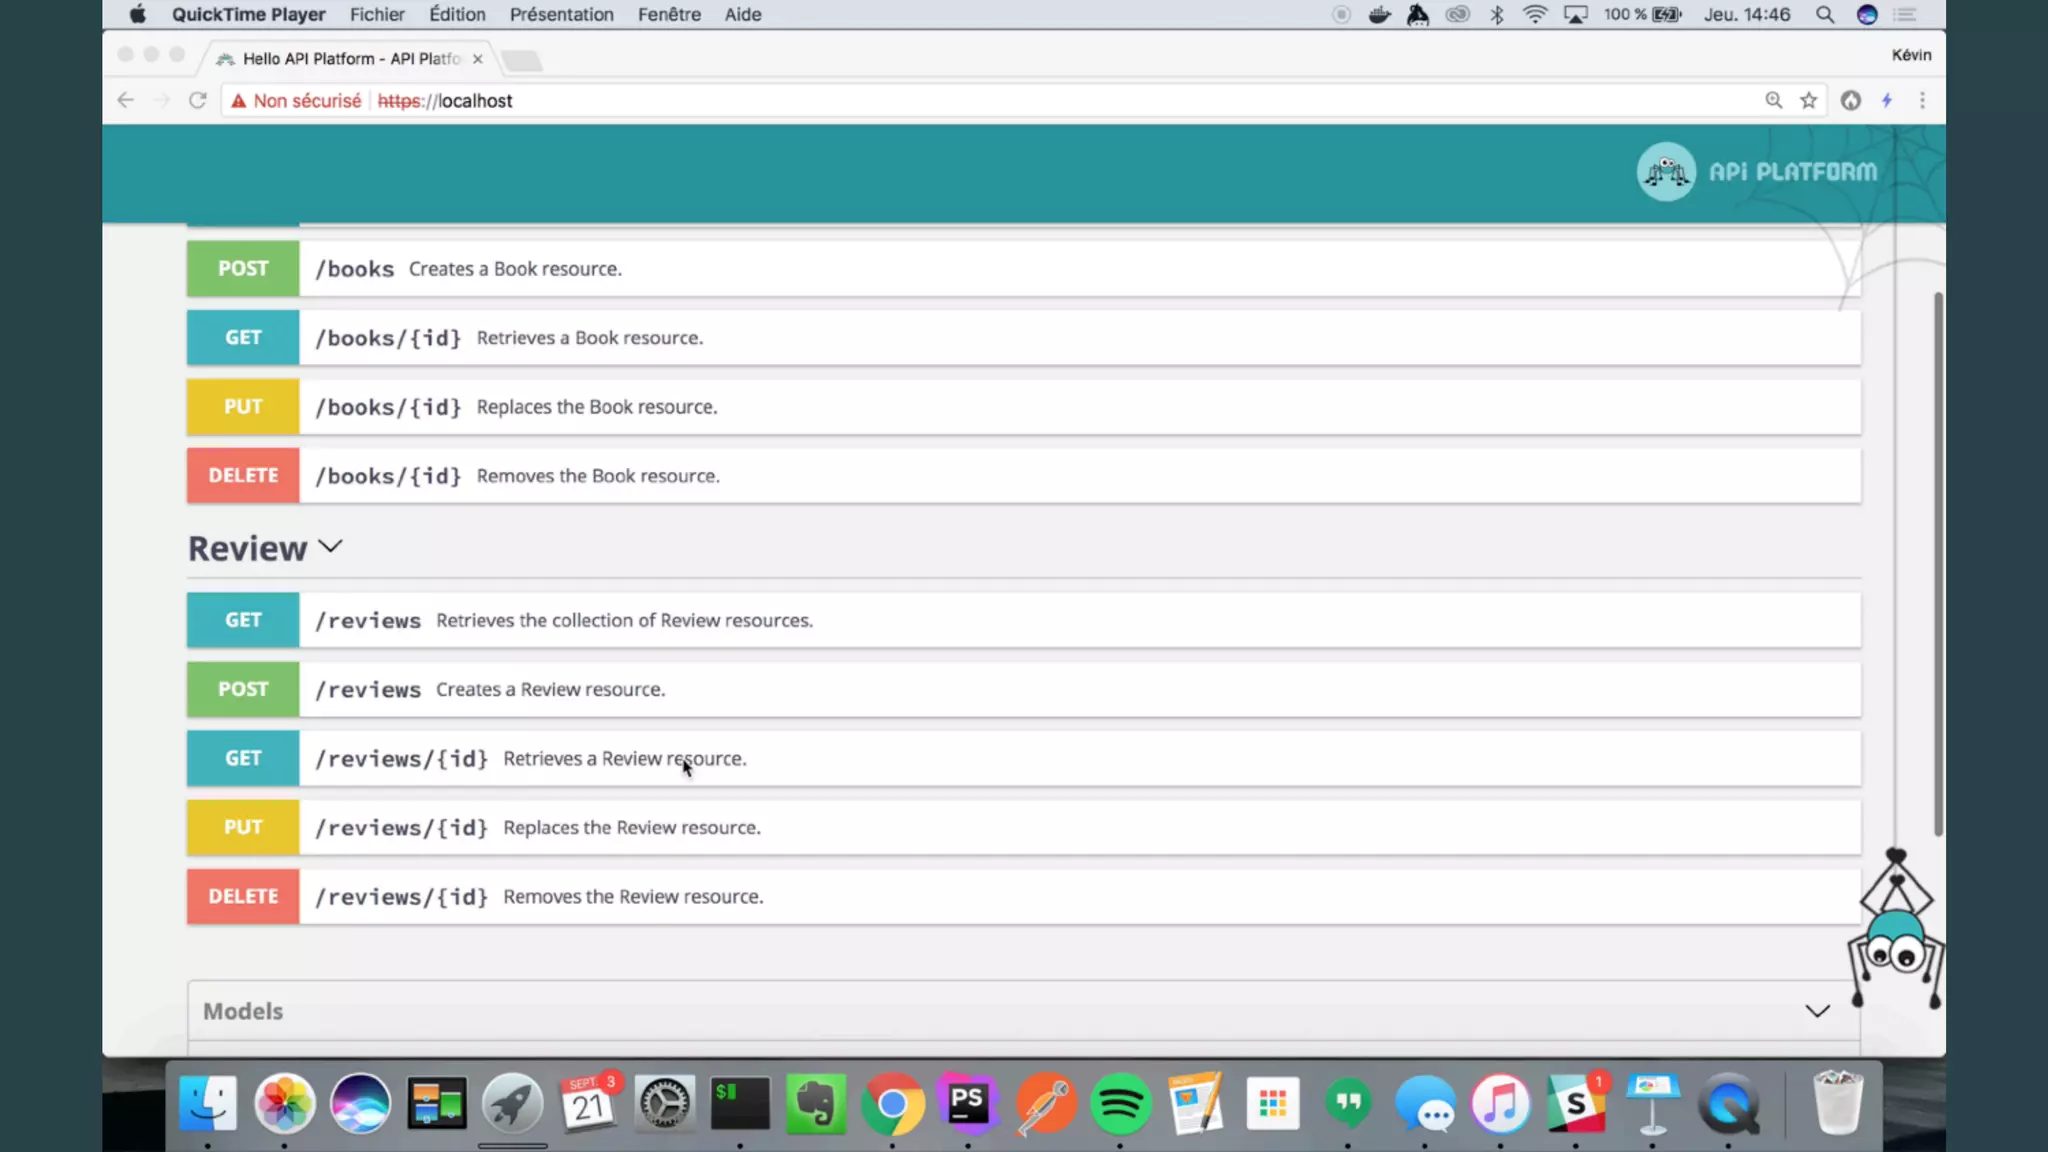
Task: Click the back navigation arrow
Action: coord(125,100)
